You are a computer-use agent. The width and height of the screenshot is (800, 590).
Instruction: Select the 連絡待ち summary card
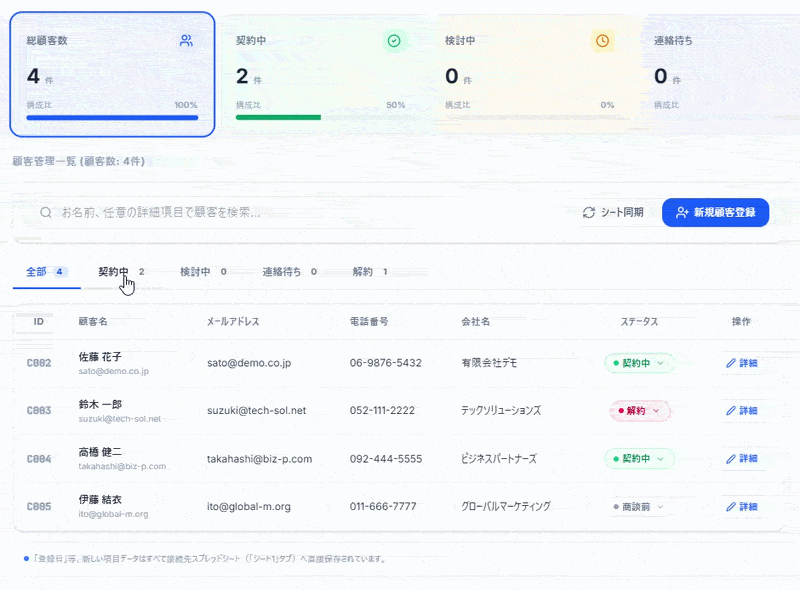[722, 75]
